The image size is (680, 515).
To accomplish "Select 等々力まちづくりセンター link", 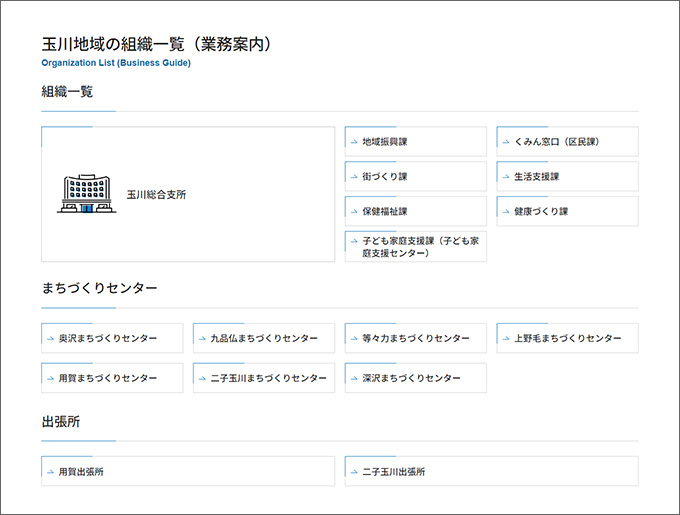I will pyautogui.click(x=415, y=338).
